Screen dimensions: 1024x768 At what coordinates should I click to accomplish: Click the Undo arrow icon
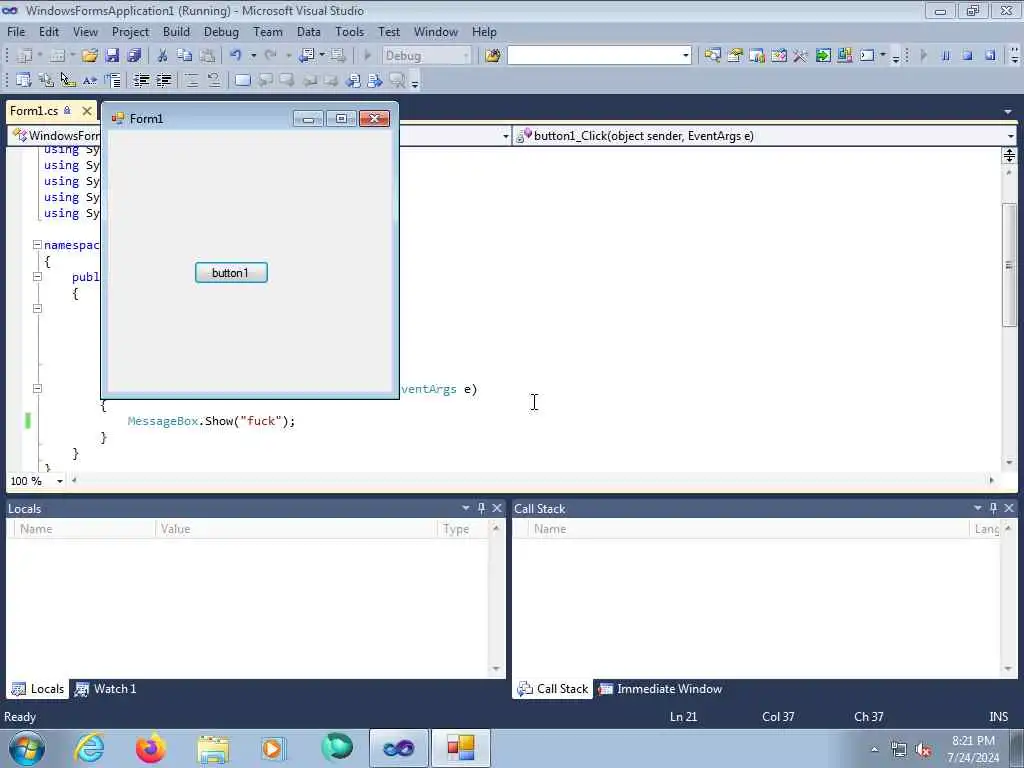coord(236,56)
